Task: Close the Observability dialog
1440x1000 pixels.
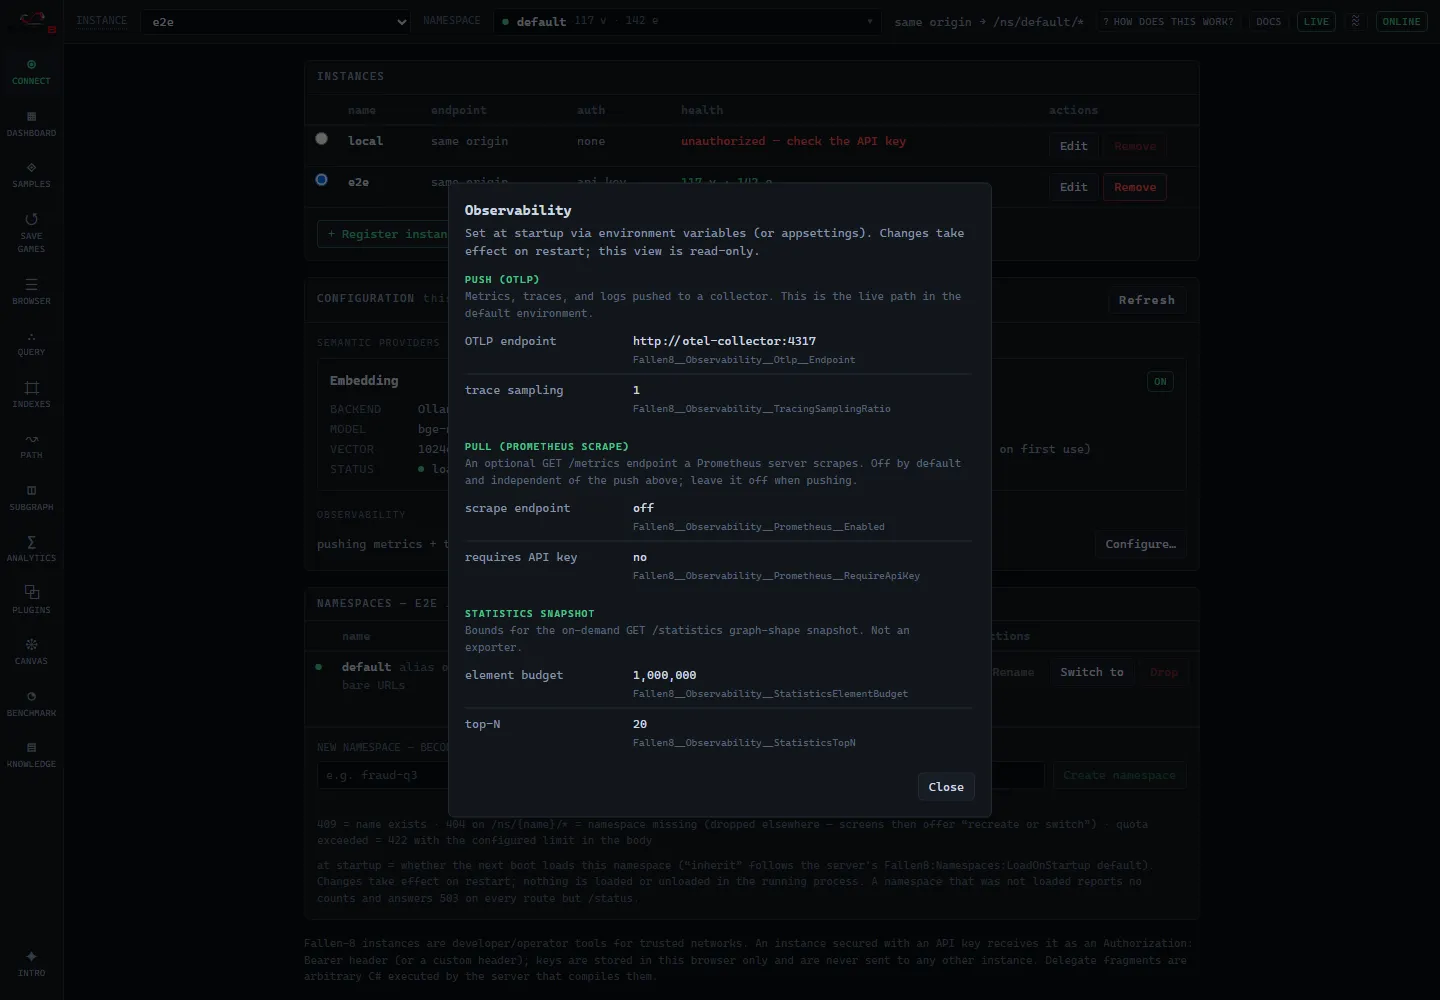Action: pyautogui.click(x=946, y=787)
